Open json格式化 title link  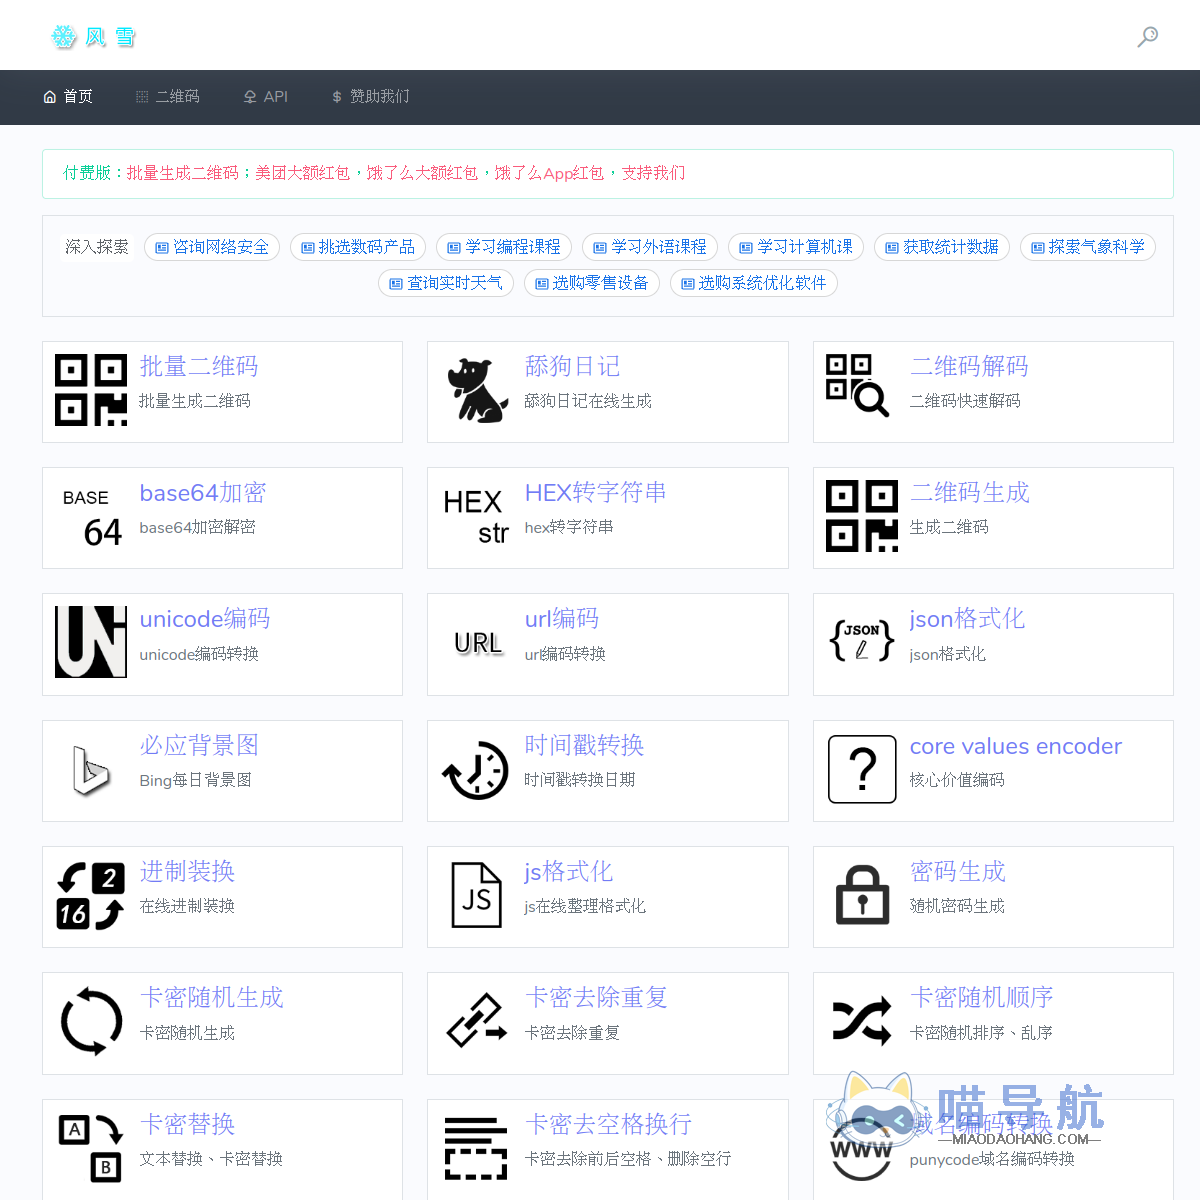[x=967, y=619]
